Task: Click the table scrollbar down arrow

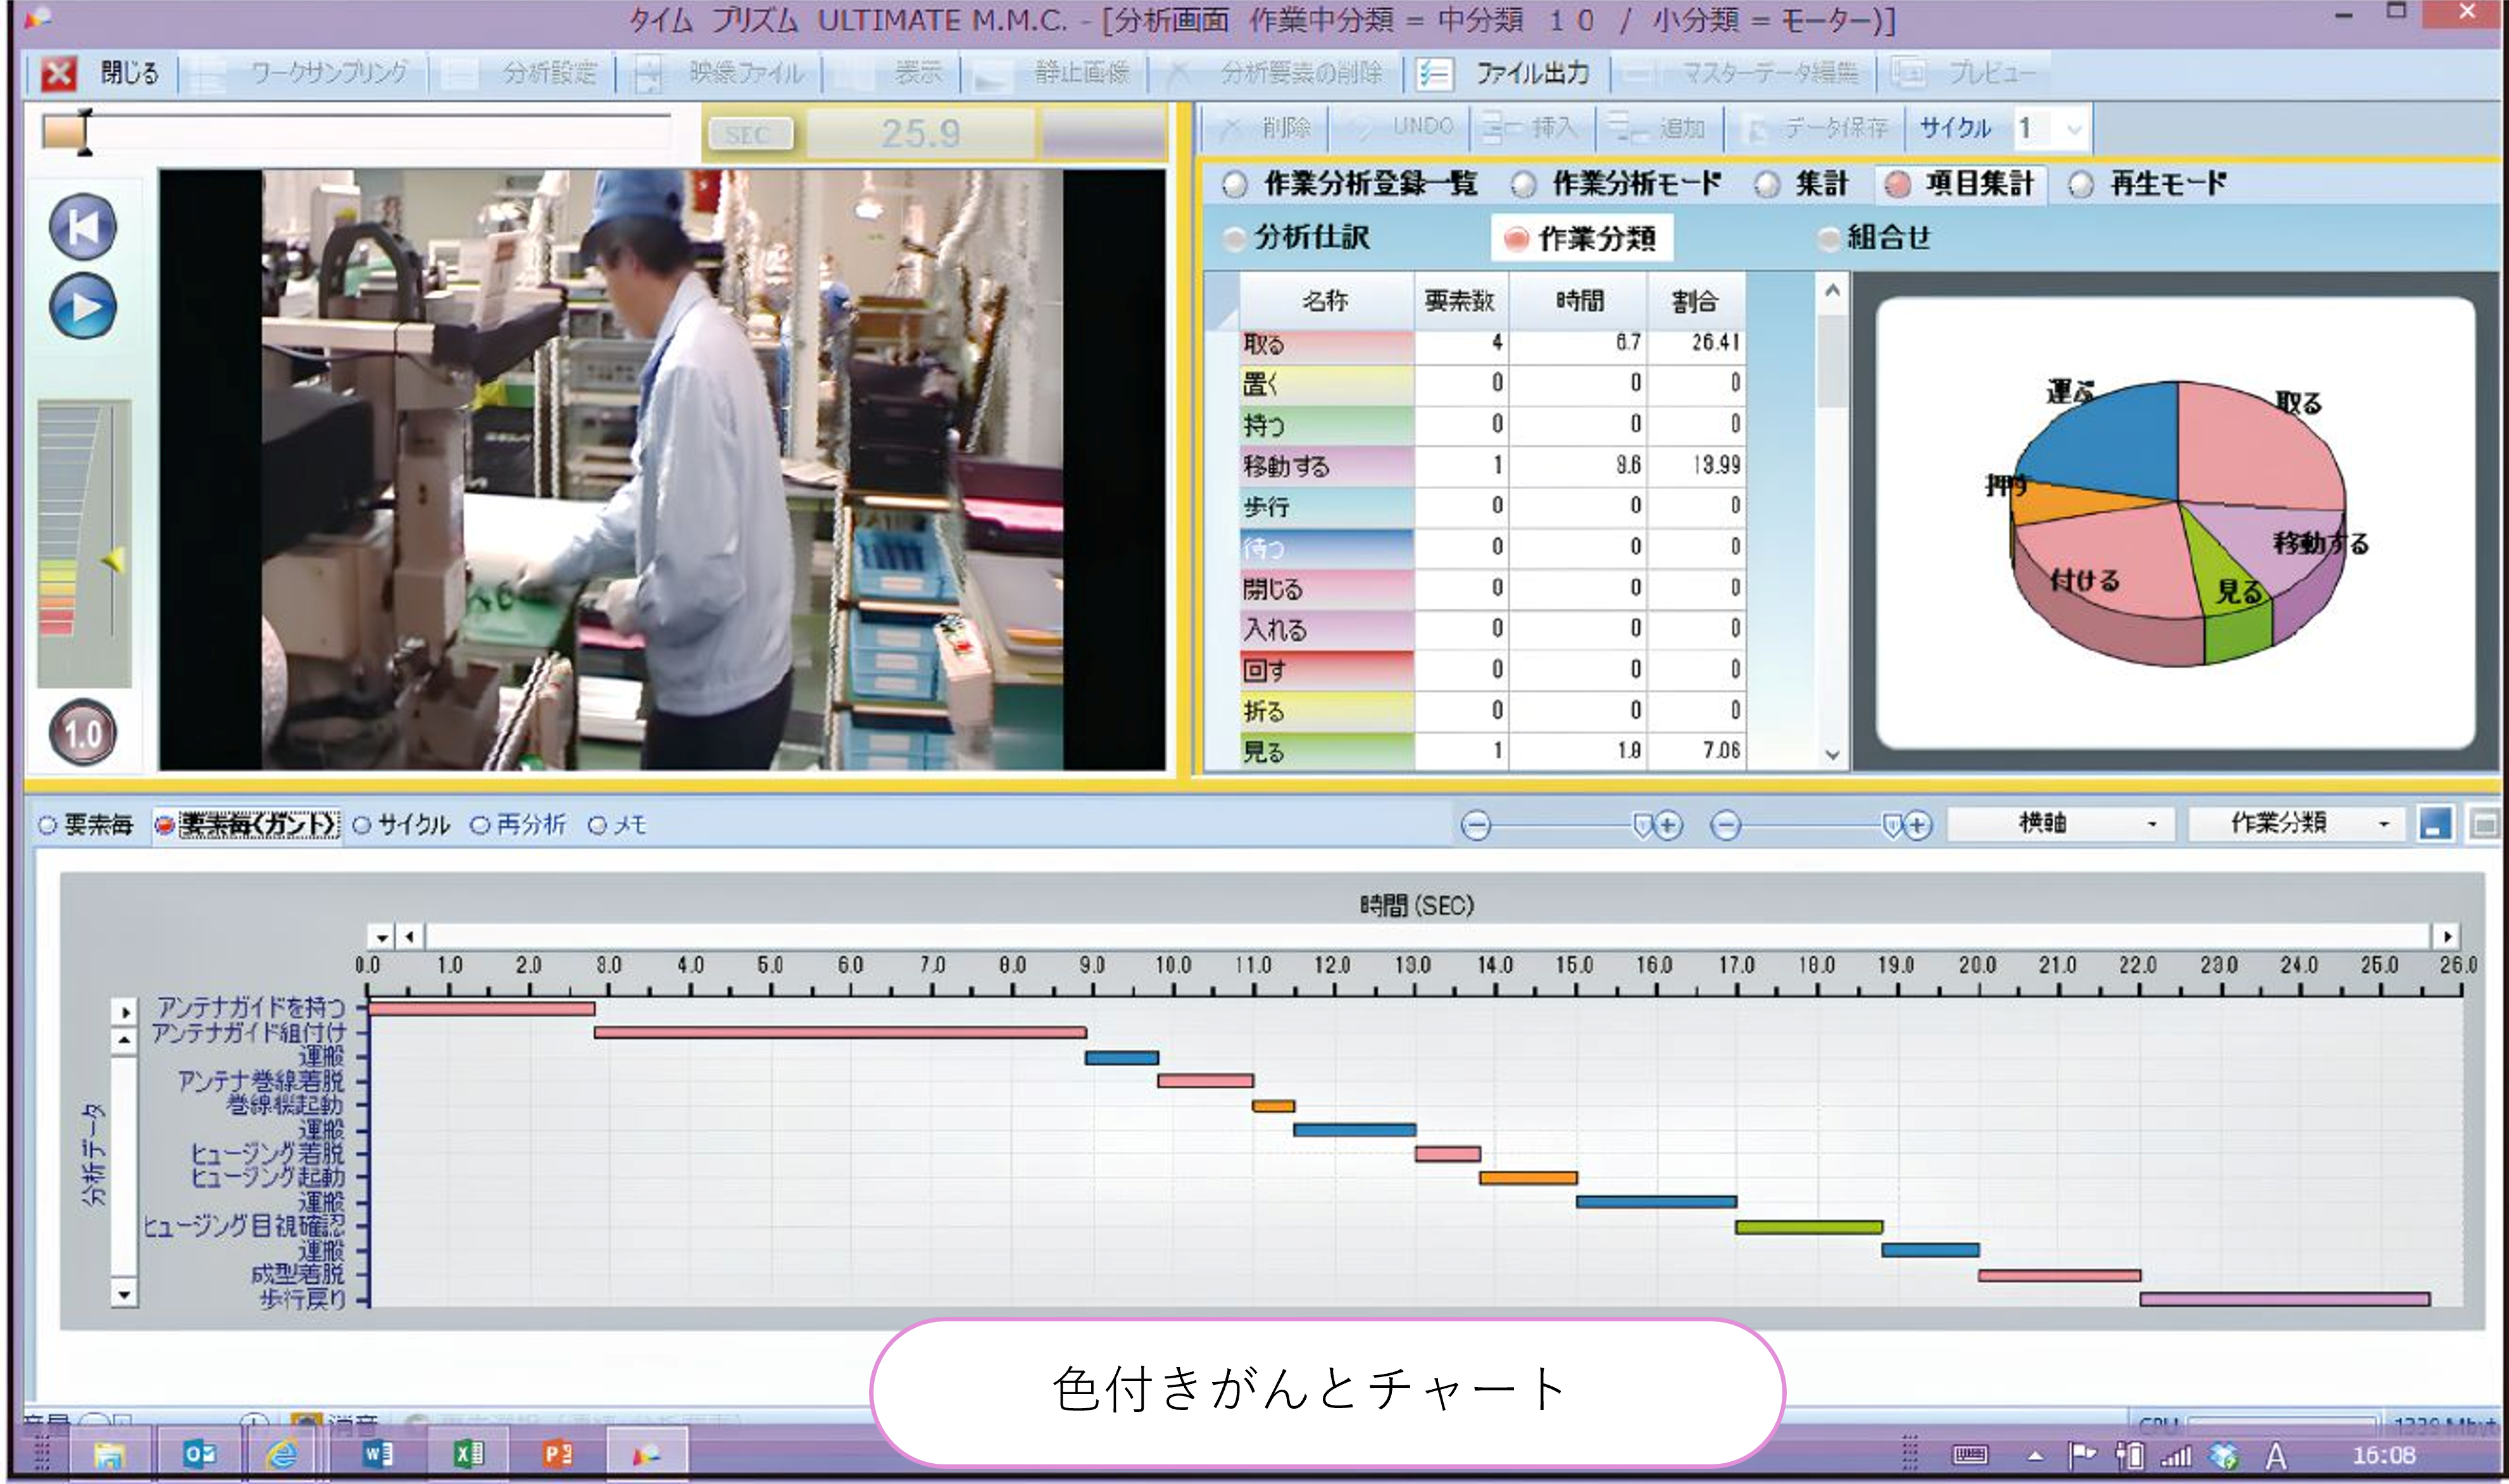Action: point(1832,756)
